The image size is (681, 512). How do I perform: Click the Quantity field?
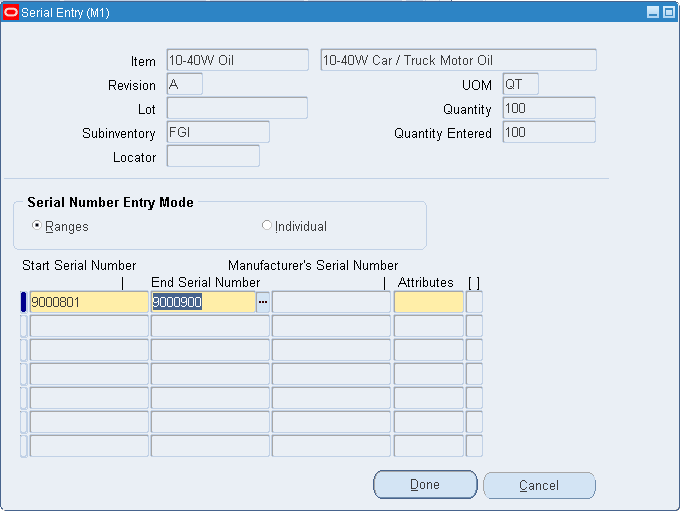click(549, 108)
